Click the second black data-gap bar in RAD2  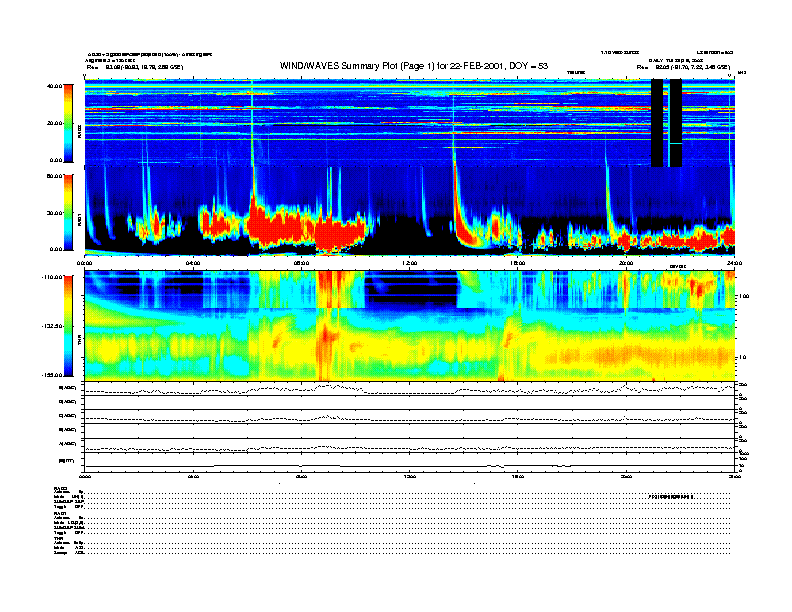point(676,123)
